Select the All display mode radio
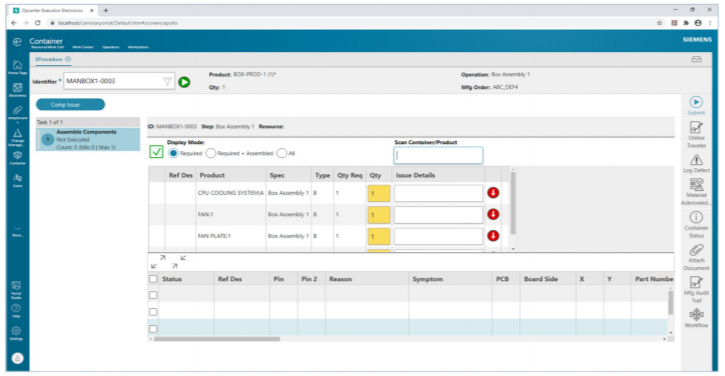 282,153
